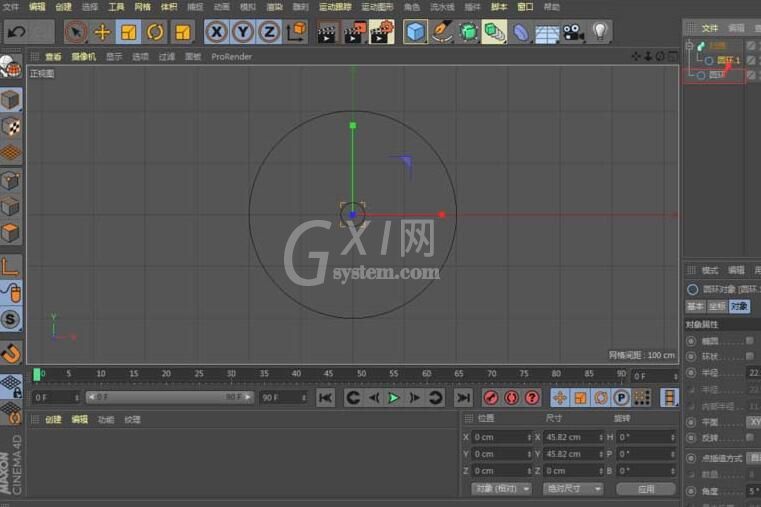This screenshot has width=761, height=507.
Task: Open the Floor environment icon
Action: tap(547, 33)
